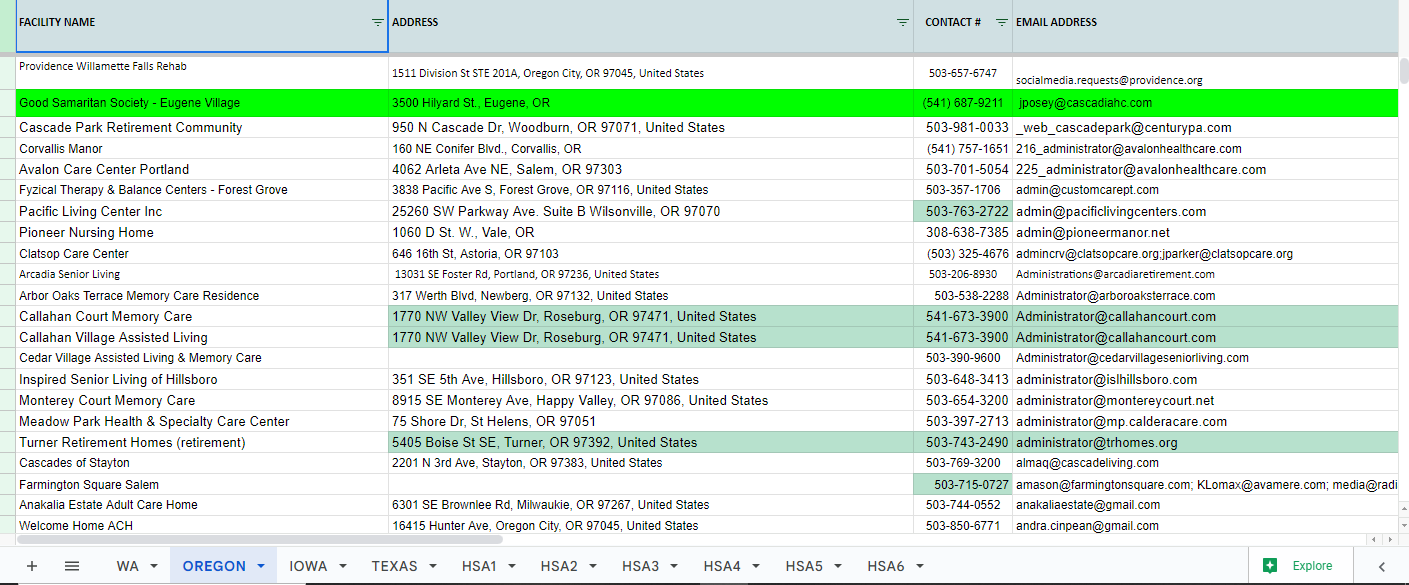The width and height of the screenshot is (1409, 585).
Task: Select email anakaliaestate@gmail.com
Action: click(x=1205, y=505)
